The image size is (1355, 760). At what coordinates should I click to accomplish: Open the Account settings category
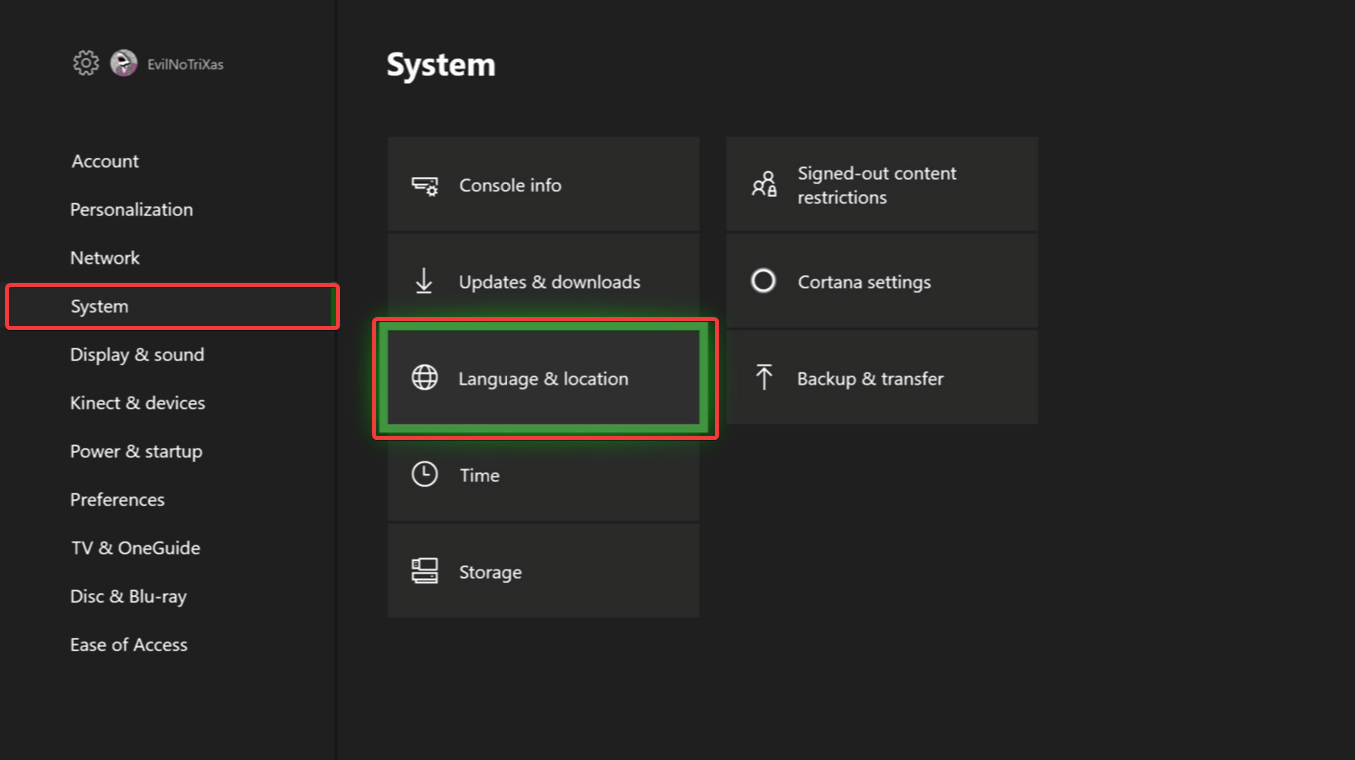[x=105, y=161]
